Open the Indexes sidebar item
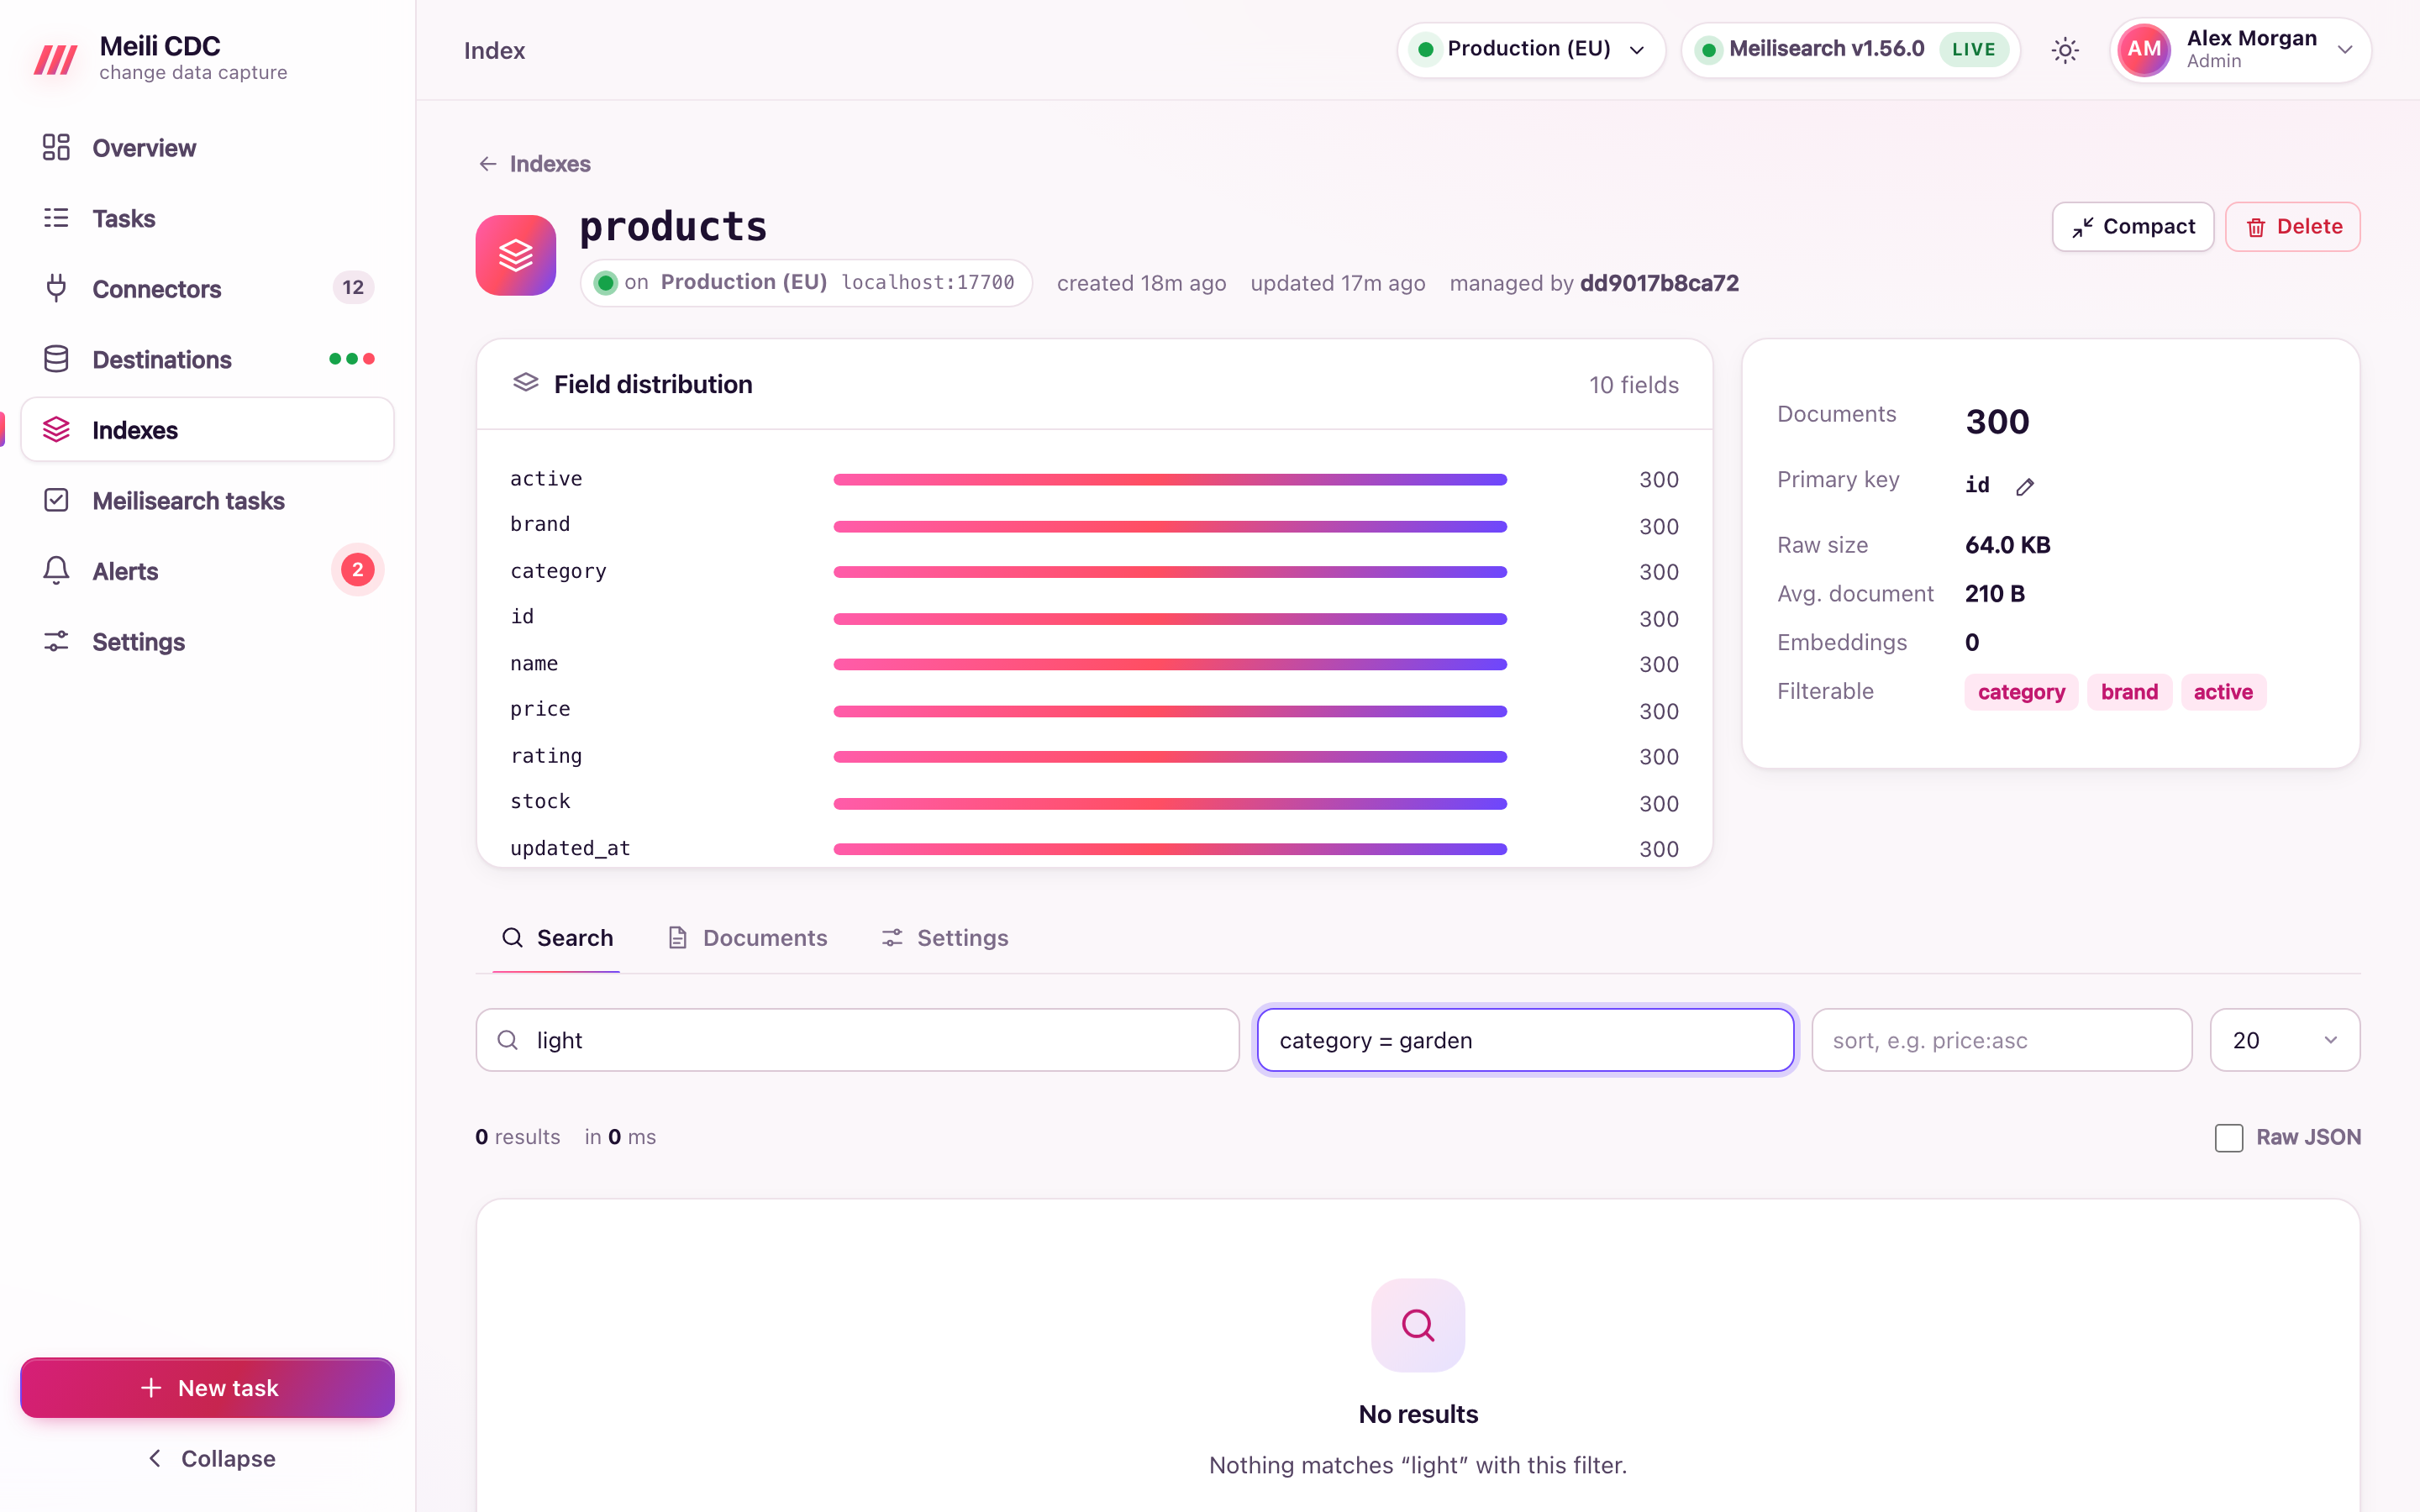This screenshot has height=1512, width=2420. (x=207, y=430)
